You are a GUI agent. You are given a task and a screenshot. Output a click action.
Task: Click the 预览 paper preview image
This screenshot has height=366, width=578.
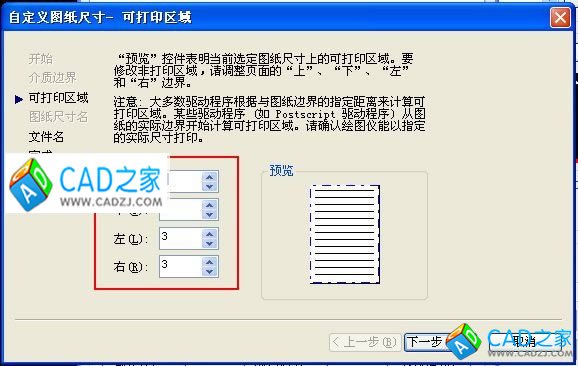[345, 234]
